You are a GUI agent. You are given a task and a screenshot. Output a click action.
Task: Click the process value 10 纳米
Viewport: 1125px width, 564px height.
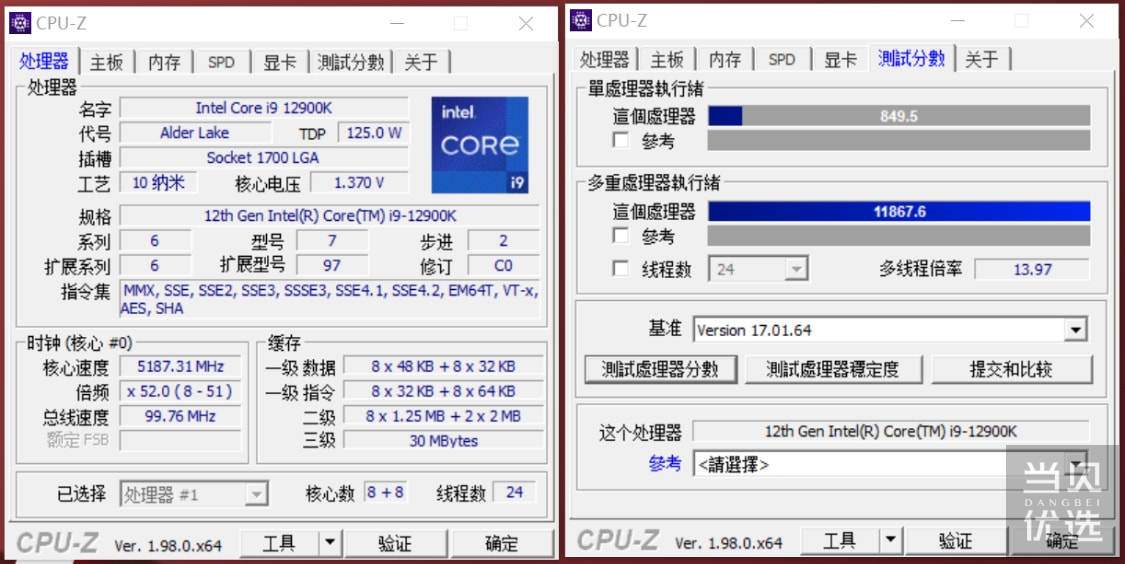(x=158, y=182)
